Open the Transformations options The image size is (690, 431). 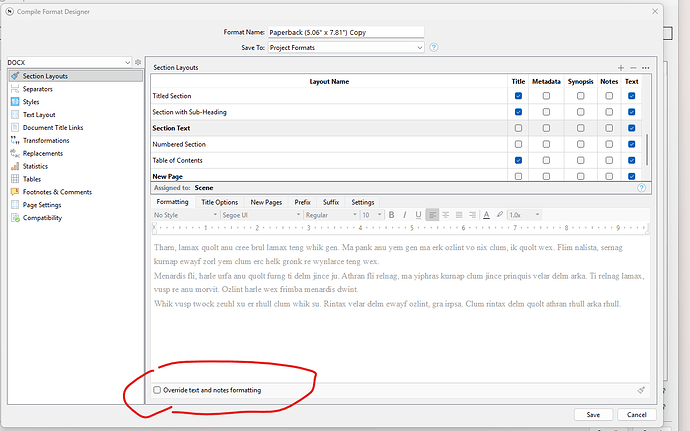point(46,141)
